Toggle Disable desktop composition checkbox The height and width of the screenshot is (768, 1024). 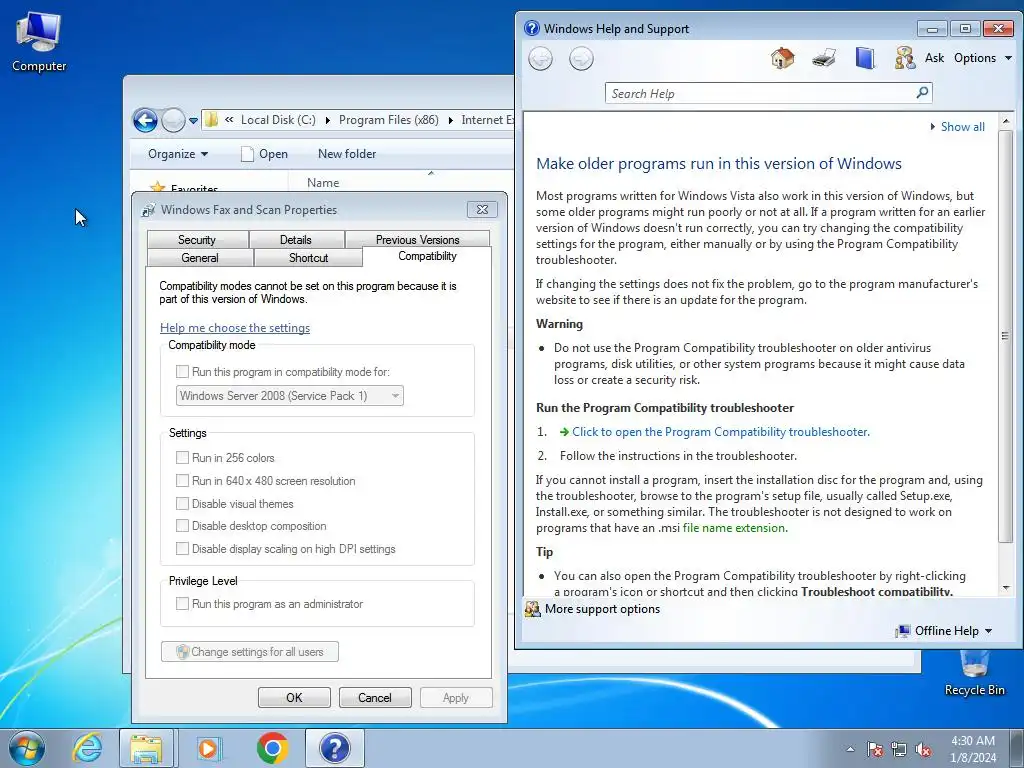coord(182,526)
